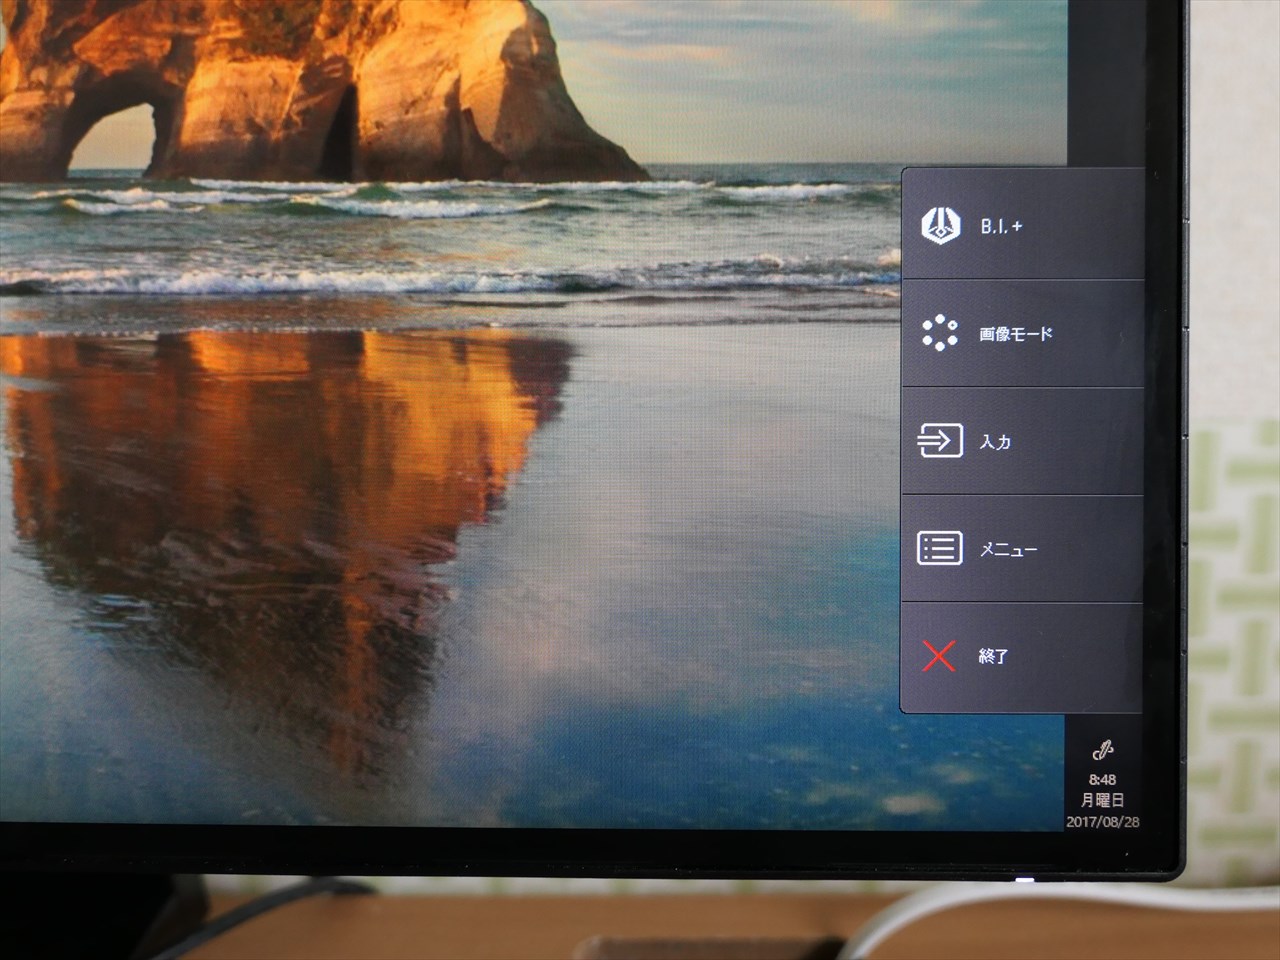The image size is (1280, 960).
Task: Click the 8:48 taskbar clock time
Action: click(x=1102, y=779)
